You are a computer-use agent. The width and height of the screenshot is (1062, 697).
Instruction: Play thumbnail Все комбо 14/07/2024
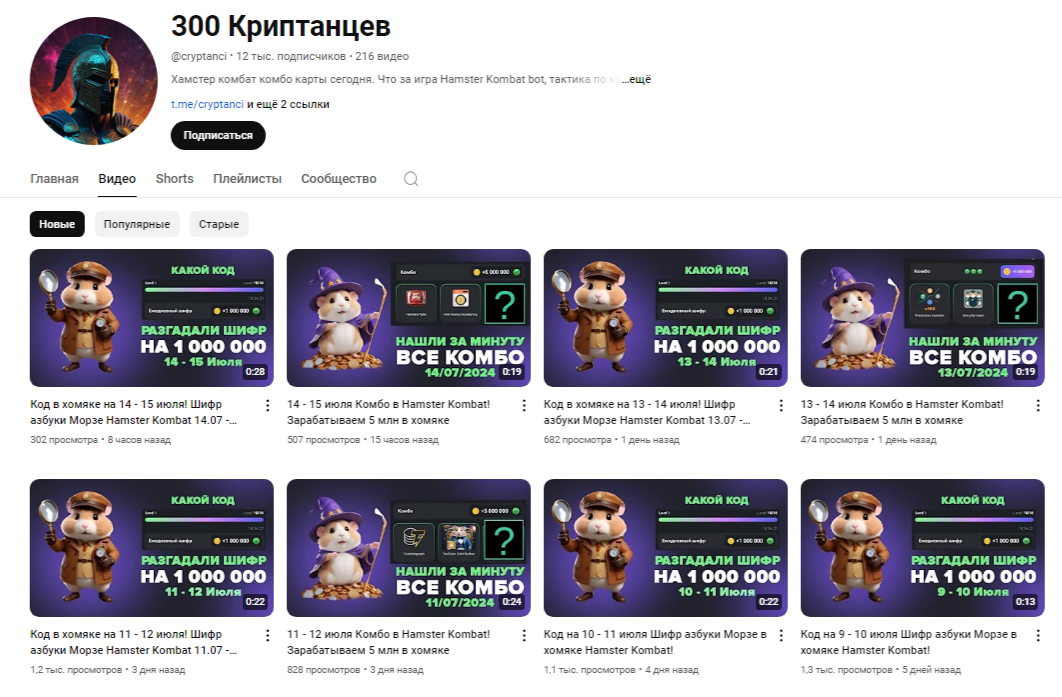(x=408, y=318)
